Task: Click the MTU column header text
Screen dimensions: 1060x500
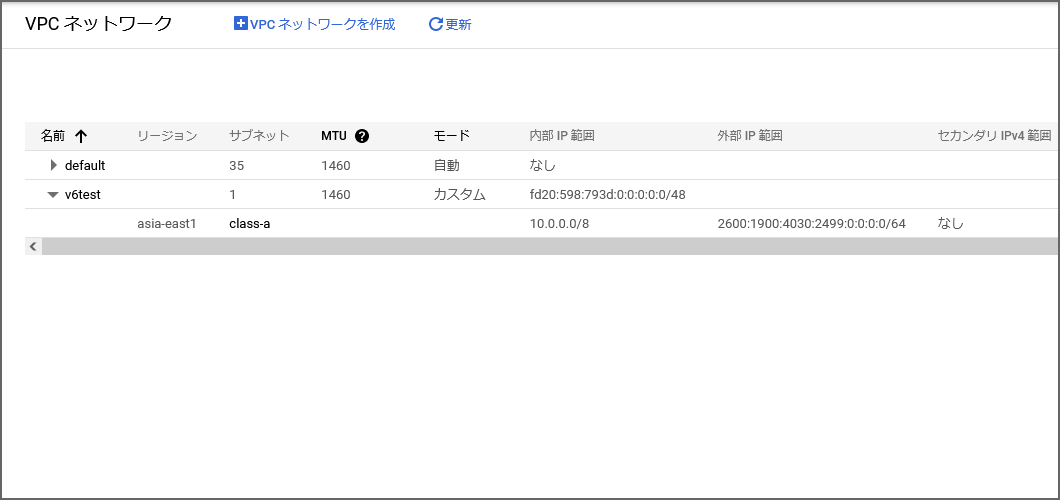Action: click(333, 136)
